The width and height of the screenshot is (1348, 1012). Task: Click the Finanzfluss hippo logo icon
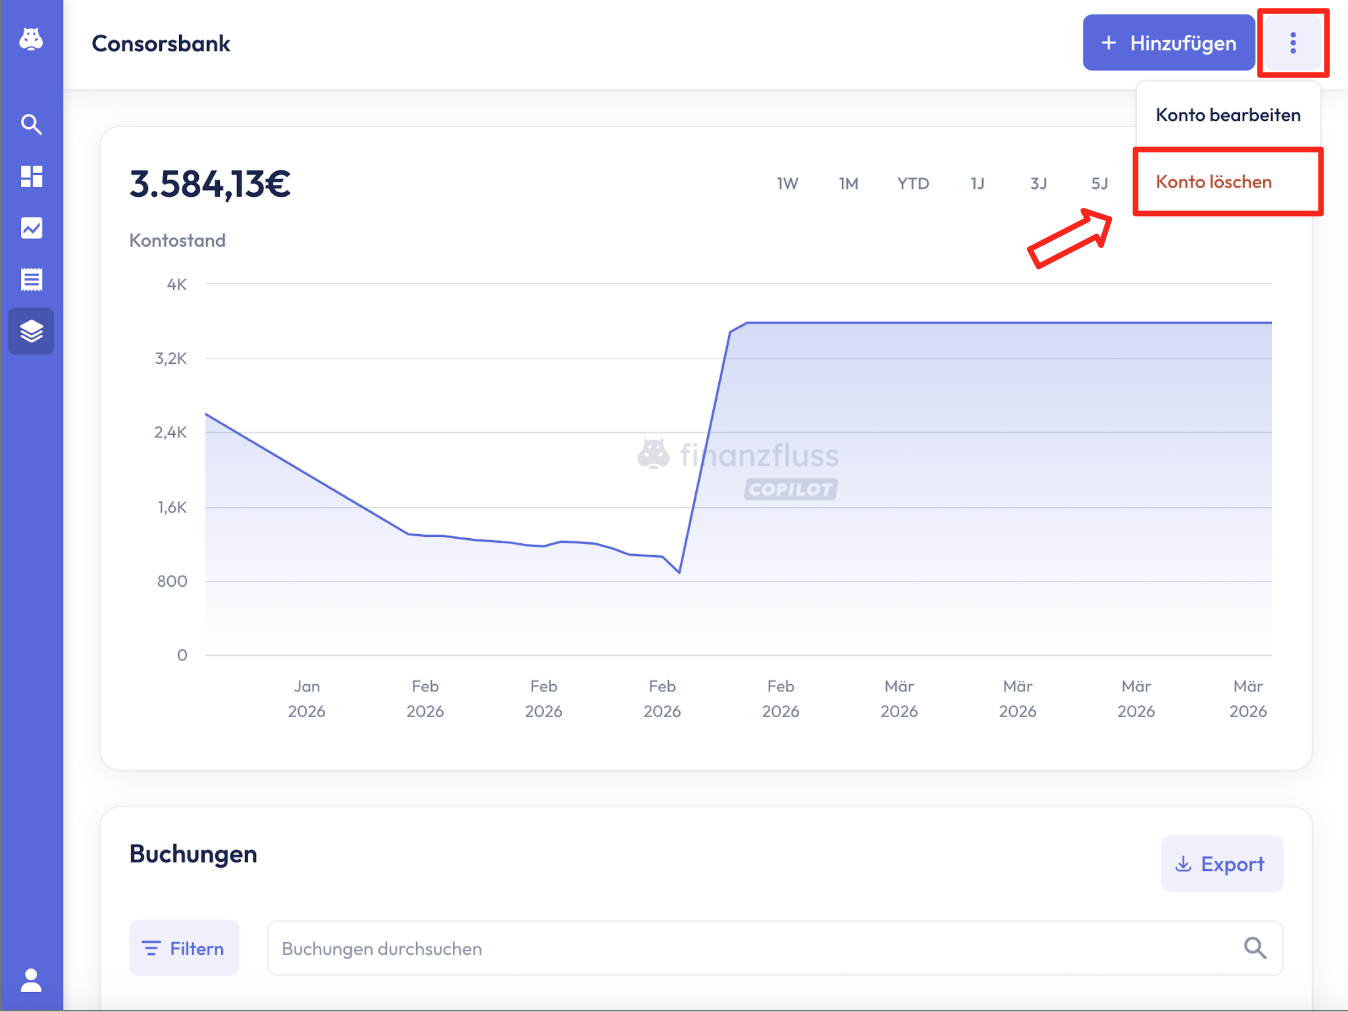click(31, 39)
